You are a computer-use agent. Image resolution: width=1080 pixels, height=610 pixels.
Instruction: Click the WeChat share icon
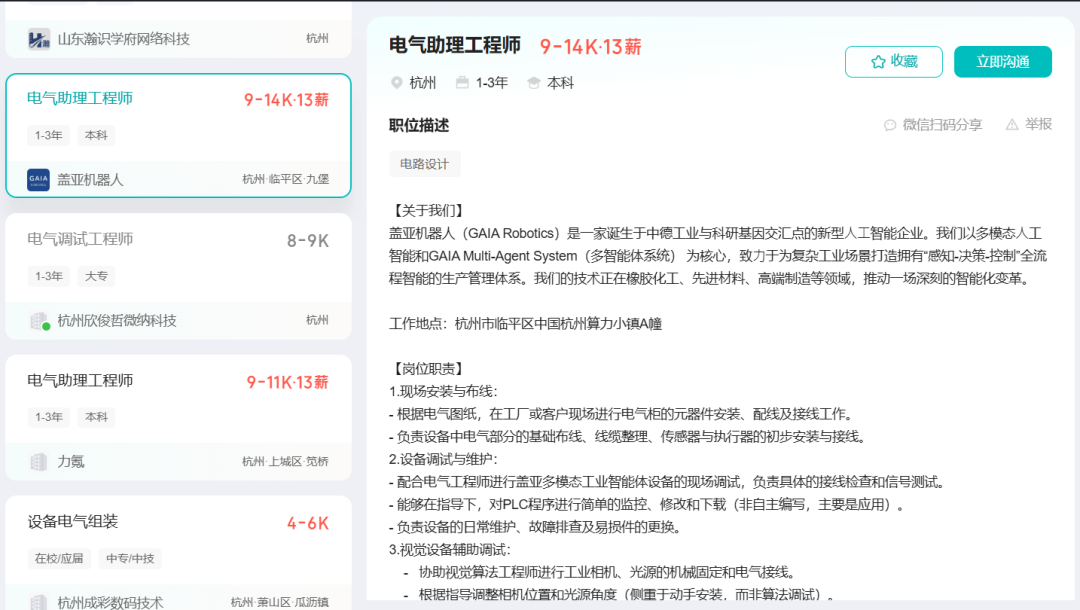[x=890, y=125]
